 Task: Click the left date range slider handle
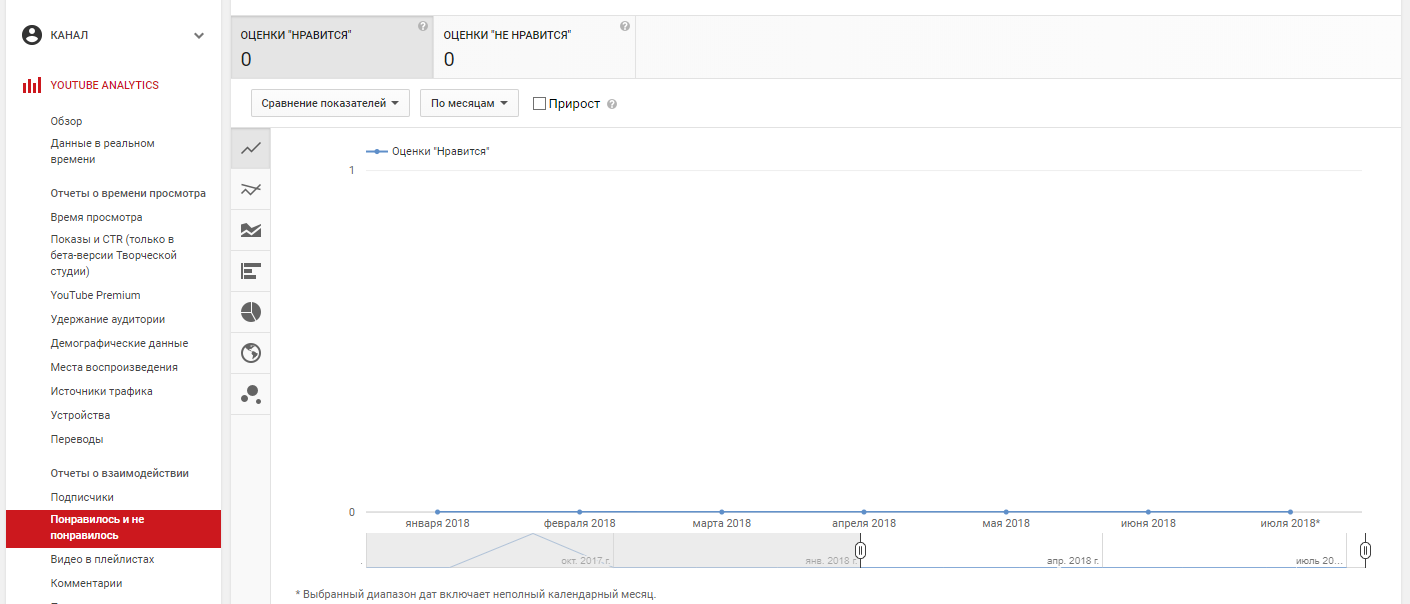pyautogui.click(x=860, y=550)
